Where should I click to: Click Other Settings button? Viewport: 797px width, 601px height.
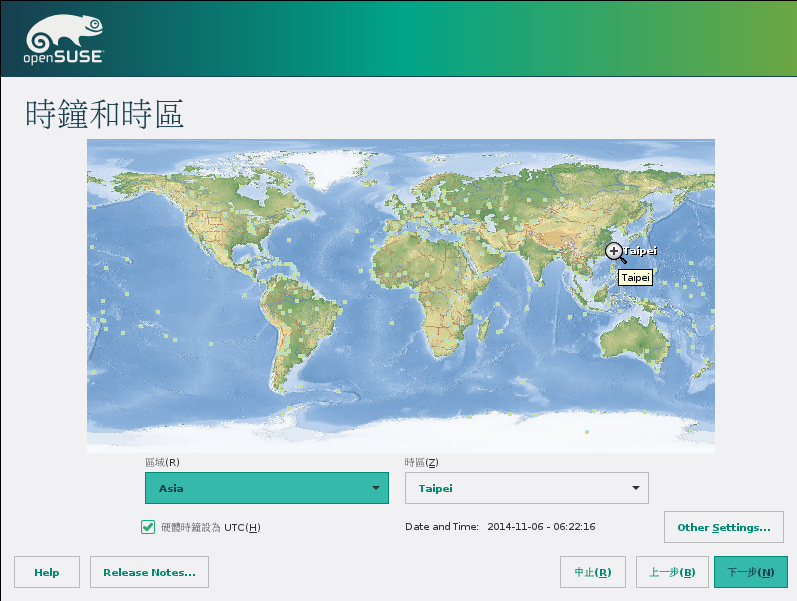tap(724, 527)
